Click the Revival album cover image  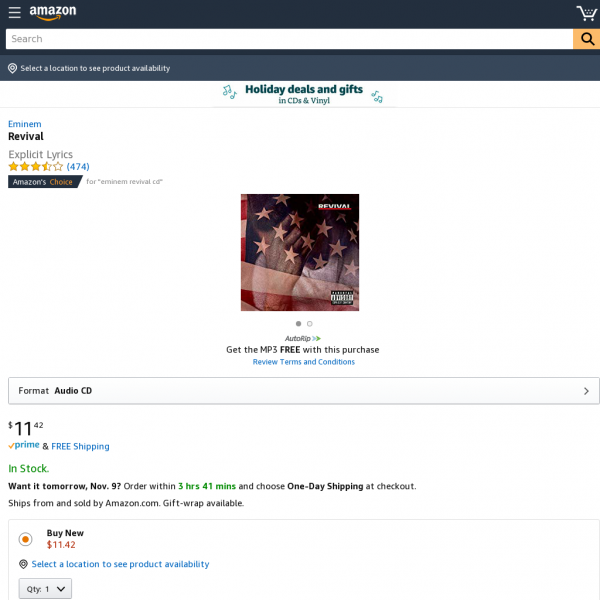tap(300, 253)
